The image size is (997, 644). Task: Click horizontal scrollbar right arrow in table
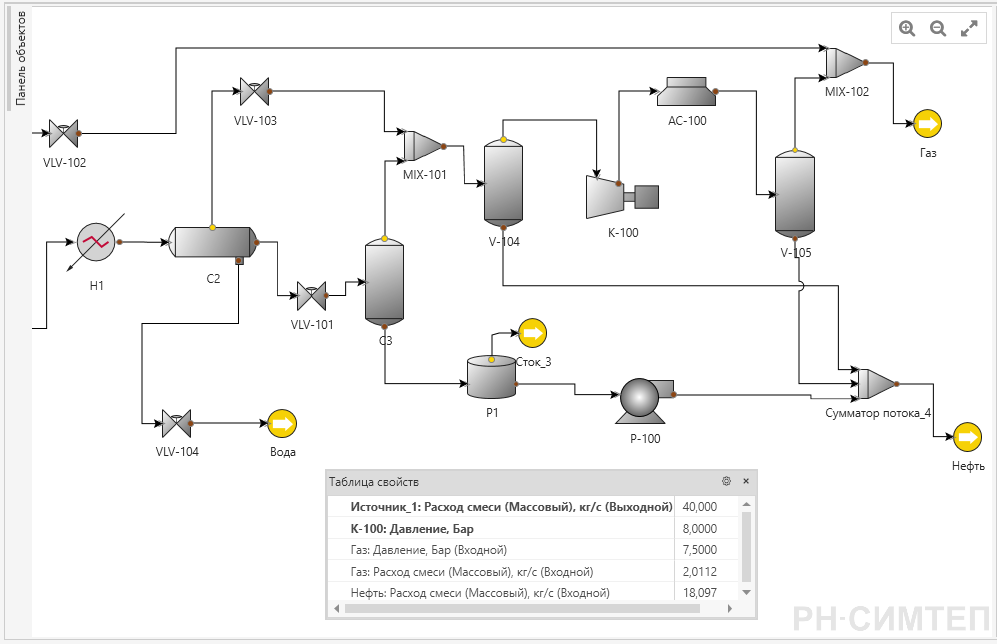729,608
